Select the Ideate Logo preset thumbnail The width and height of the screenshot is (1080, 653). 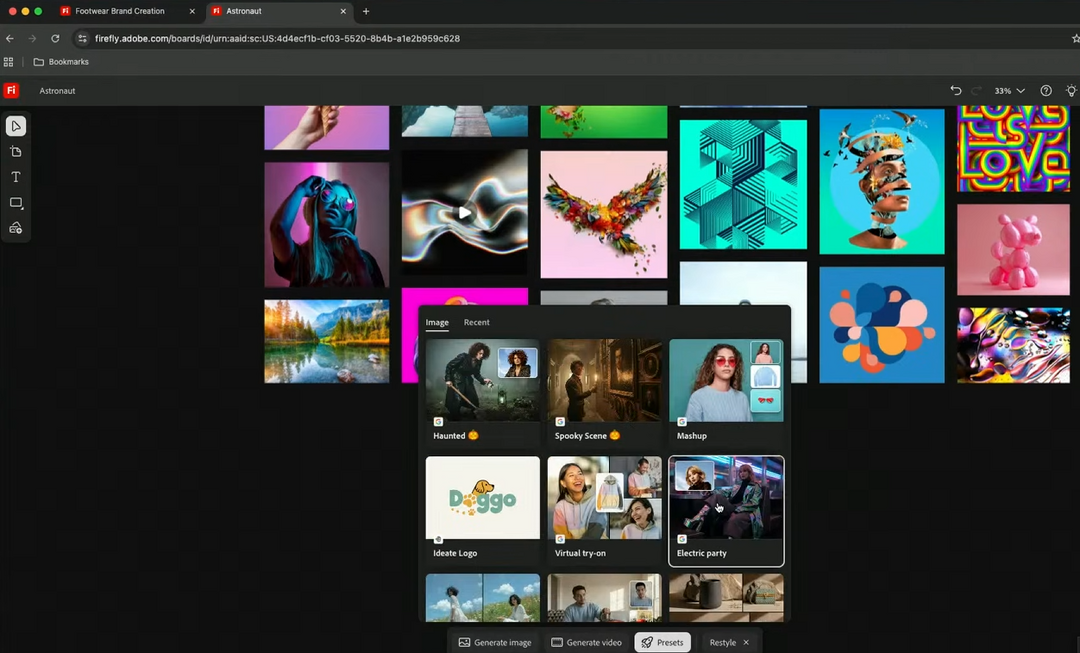point(482,499)
